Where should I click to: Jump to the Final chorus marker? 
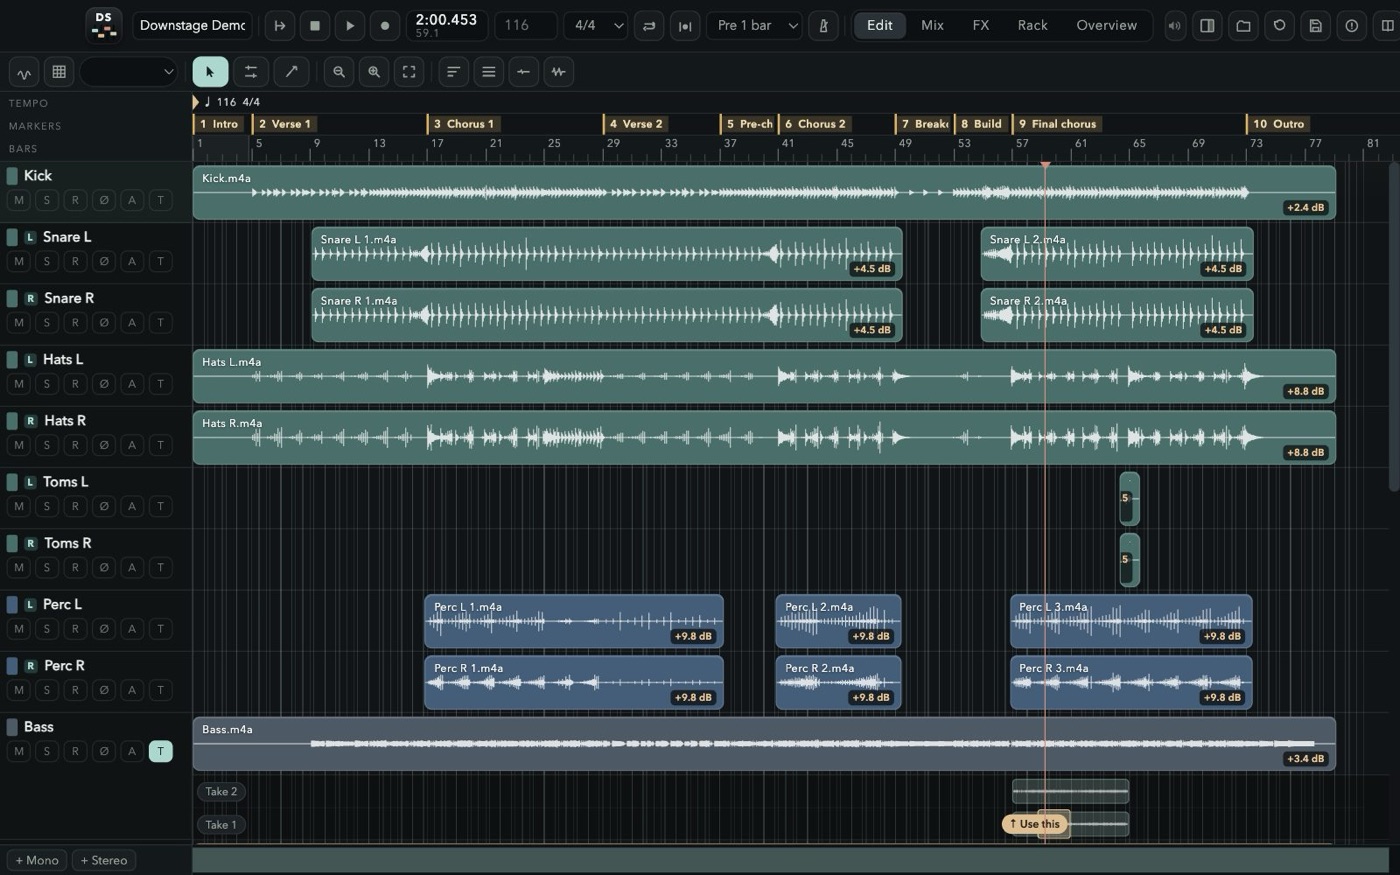click(1057, 124)
